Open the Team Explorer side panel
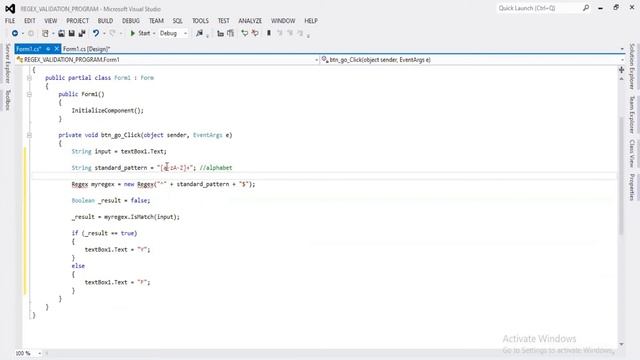Screen dimensions: 640x360 632,114
